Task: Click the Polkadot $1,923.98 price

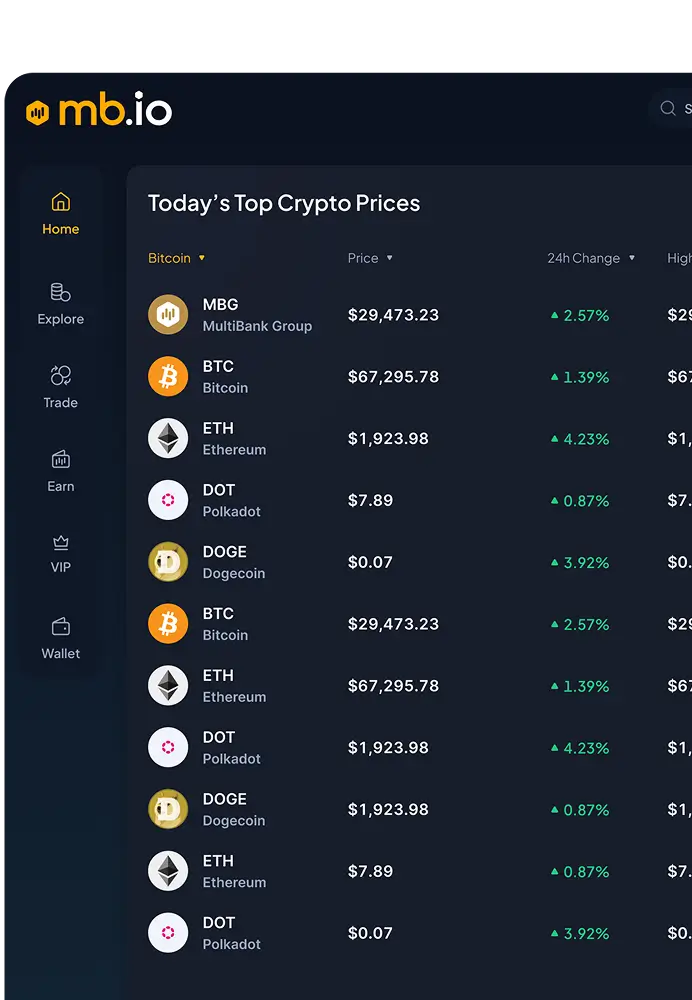Action: tap(388, 747)
